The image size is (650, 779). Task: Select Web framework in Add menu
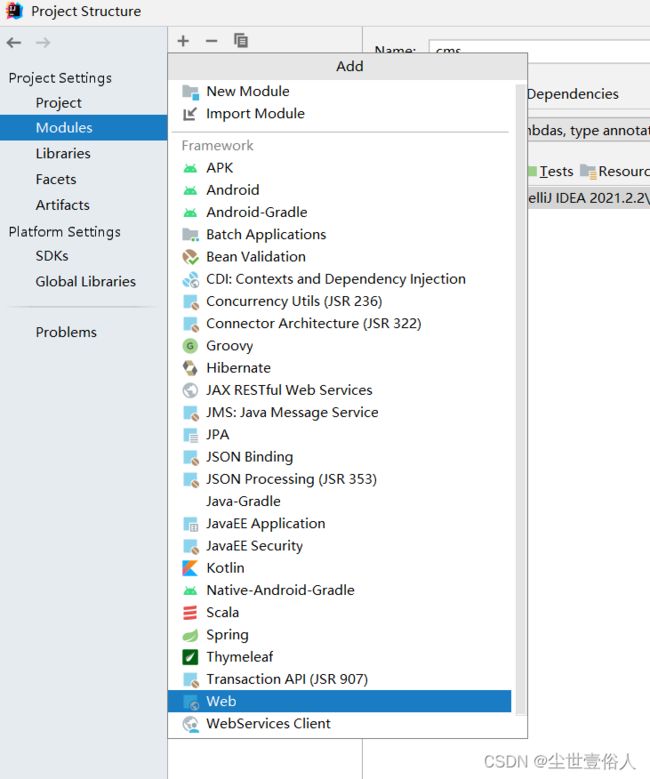339,701
